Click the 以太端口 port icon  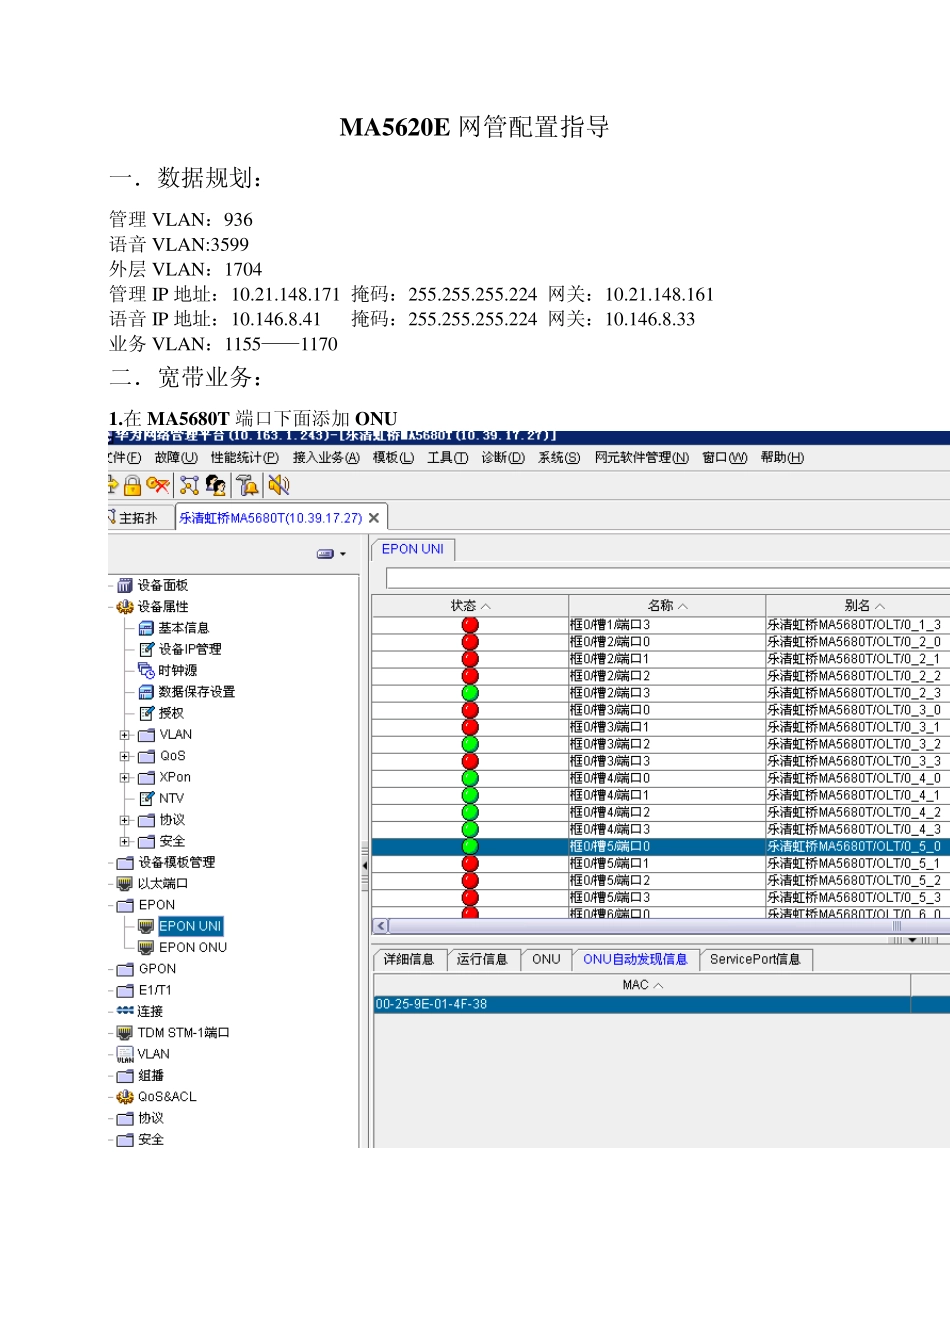[125, 884]
